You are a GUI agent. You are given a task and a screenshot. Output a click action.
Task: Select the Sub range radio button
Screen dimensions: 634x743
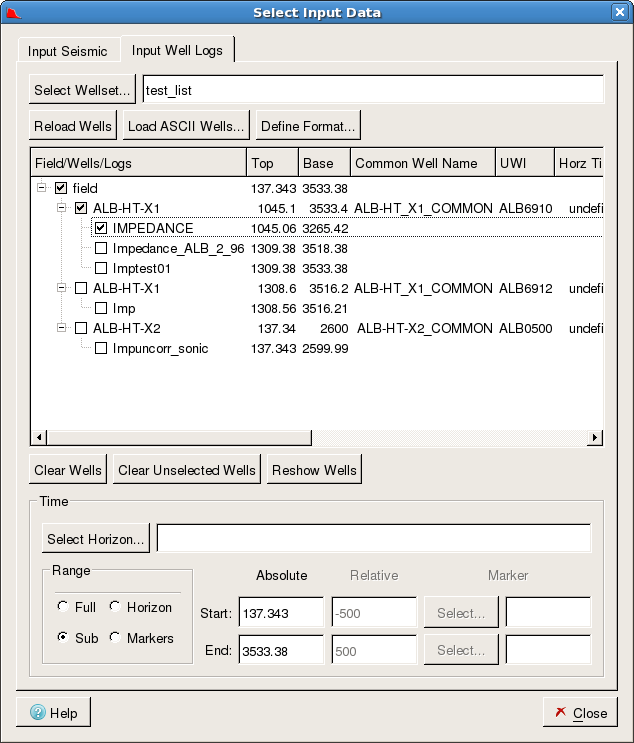point(63,637)
